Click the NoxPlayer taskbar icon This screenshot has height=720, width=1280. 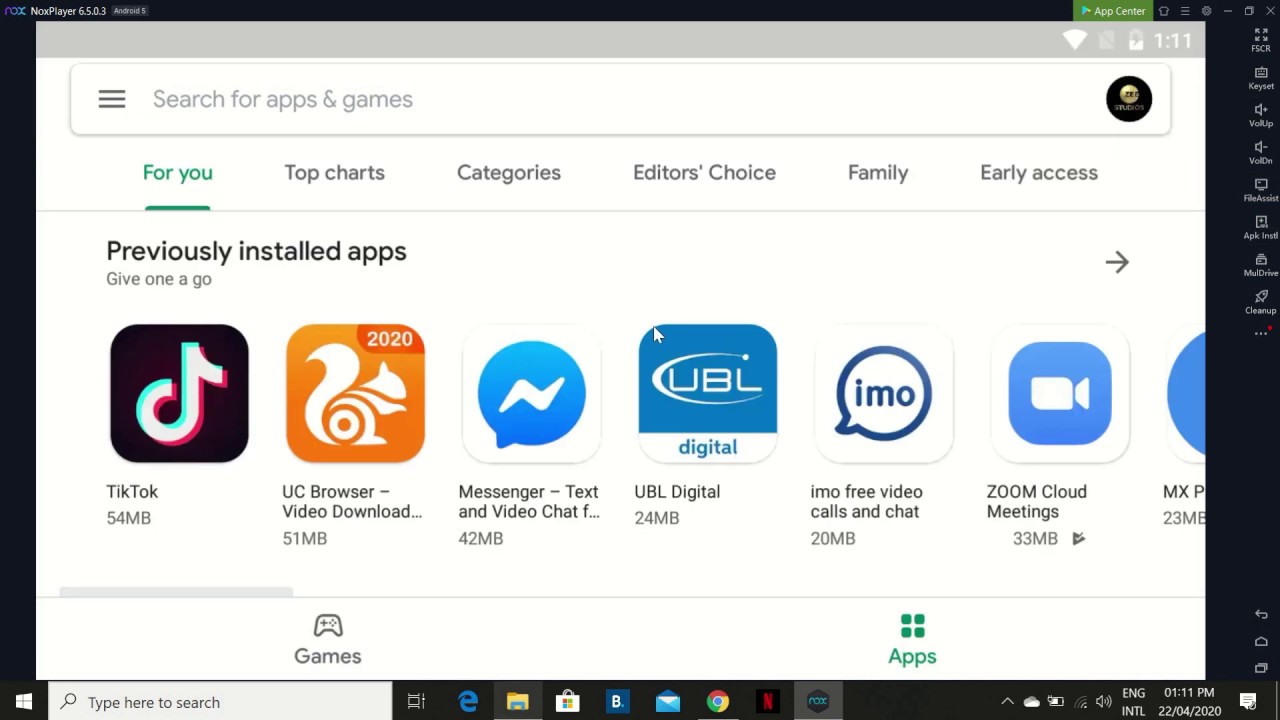coord(818,702)
